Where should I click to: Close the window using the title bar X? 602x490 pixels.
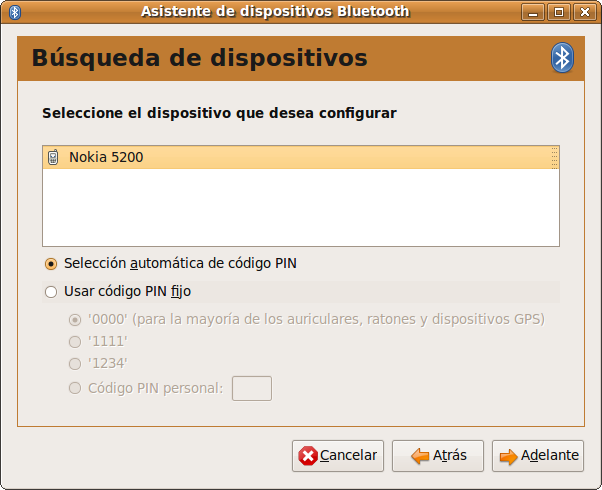583,12
